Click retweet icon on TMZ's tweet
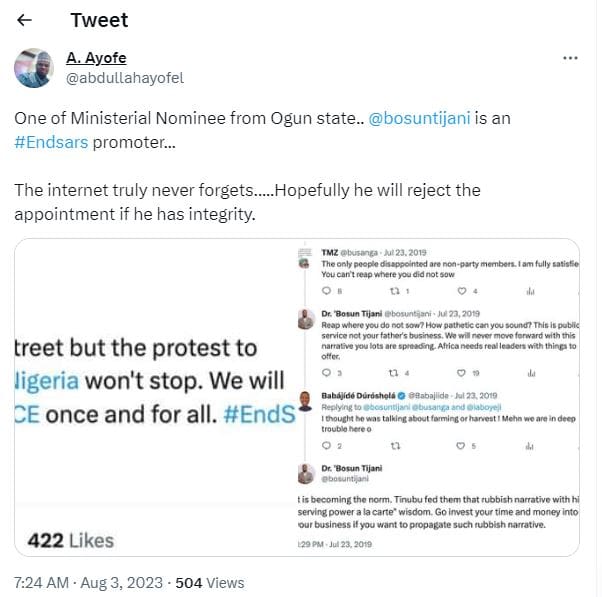Image resolution: width=602 pixels, height=597 pixels. point(395,291)
